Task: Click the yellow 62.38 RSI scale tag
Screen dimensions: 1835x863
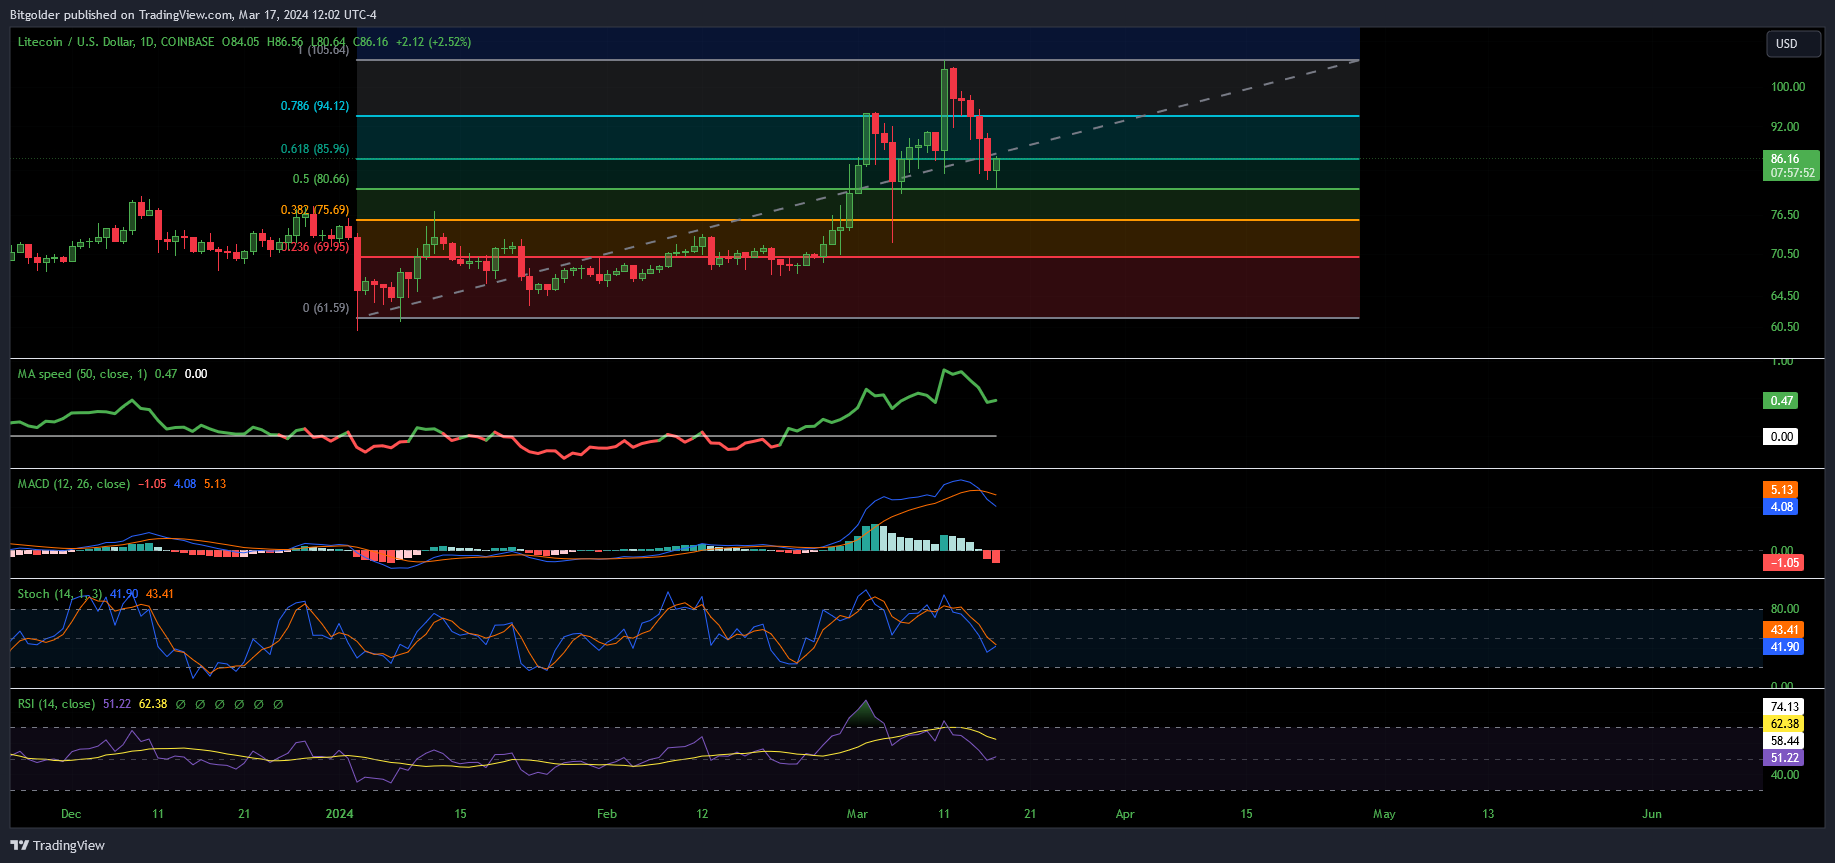Action: [1783, 724]
